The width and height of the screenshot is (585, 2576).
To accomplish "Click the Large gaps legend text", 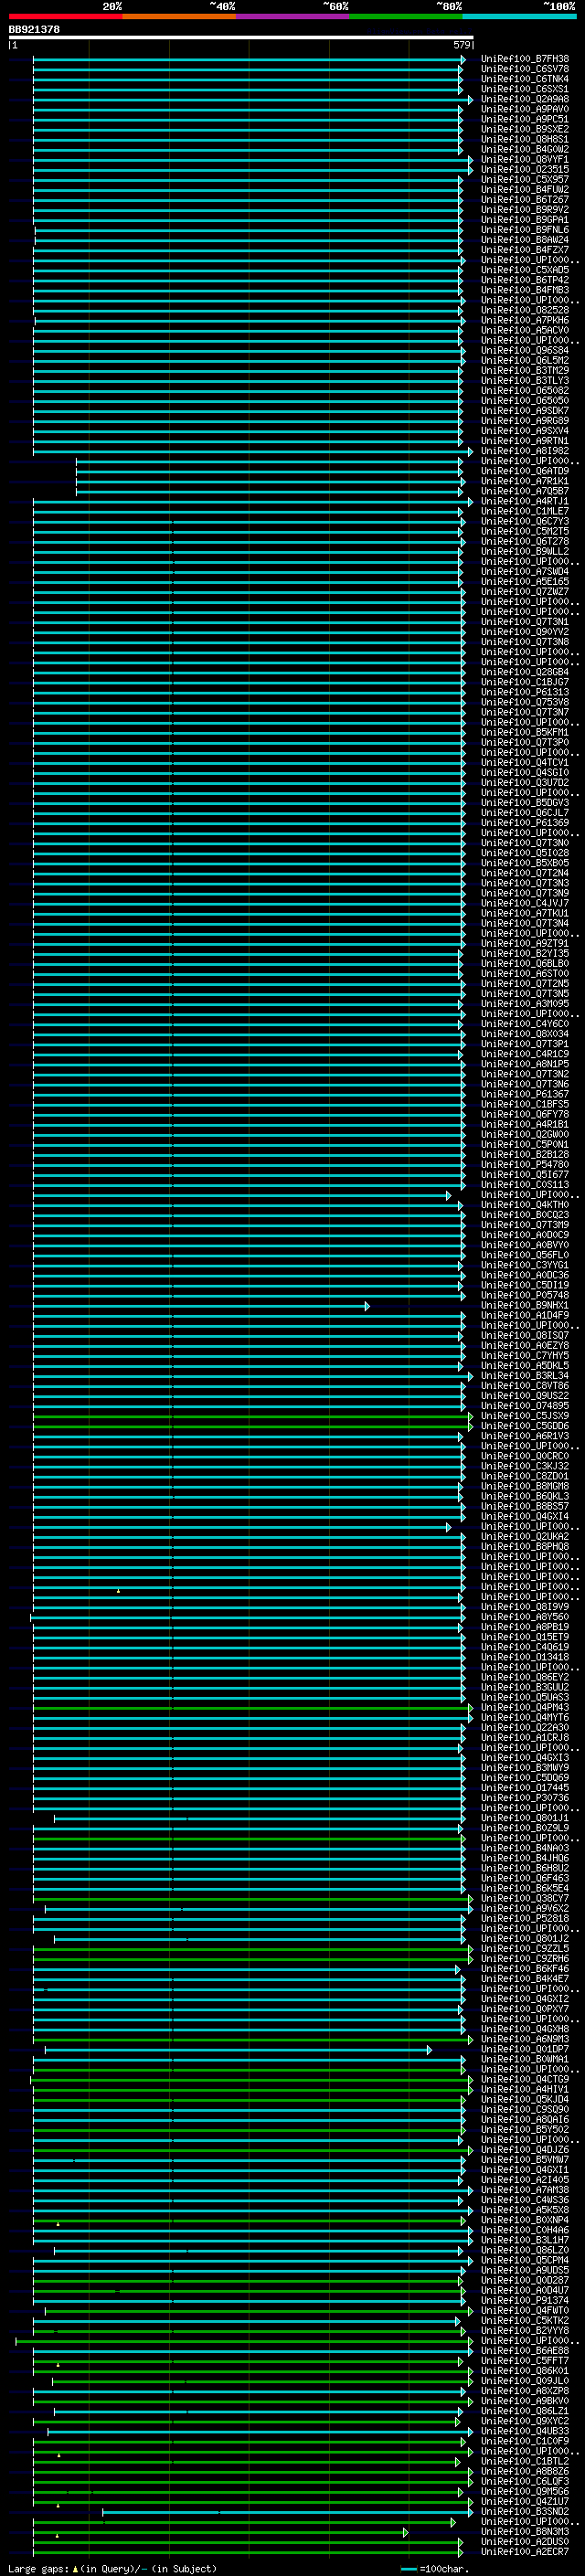I will (112, 2569).
